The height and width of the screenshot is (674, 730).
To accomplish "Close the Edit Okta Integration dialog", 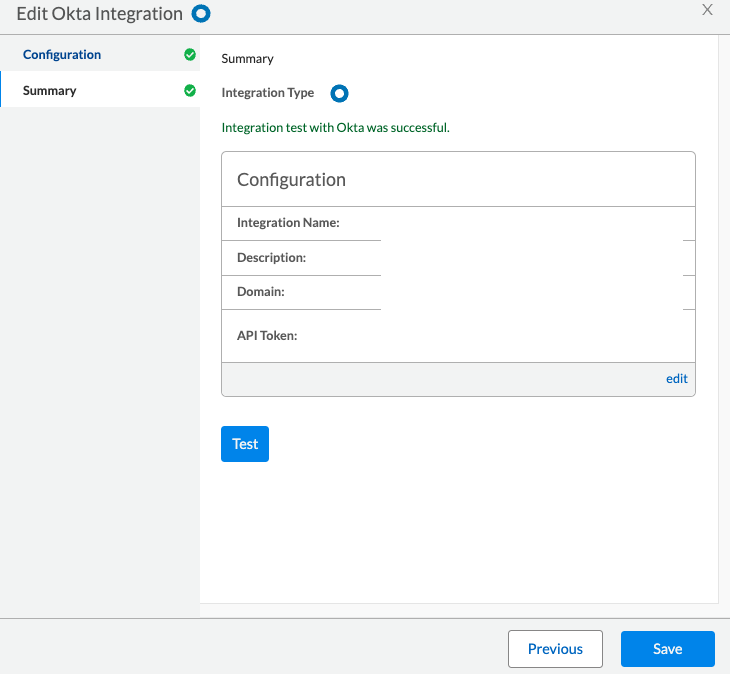I will [x=707, y=10].
